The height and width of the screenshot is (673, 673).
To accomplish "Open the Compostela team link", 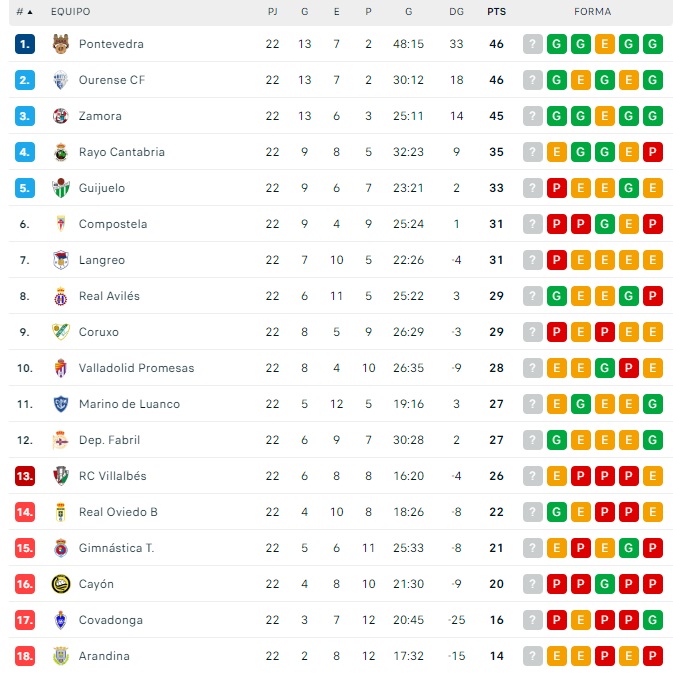I will pos(113,224).
